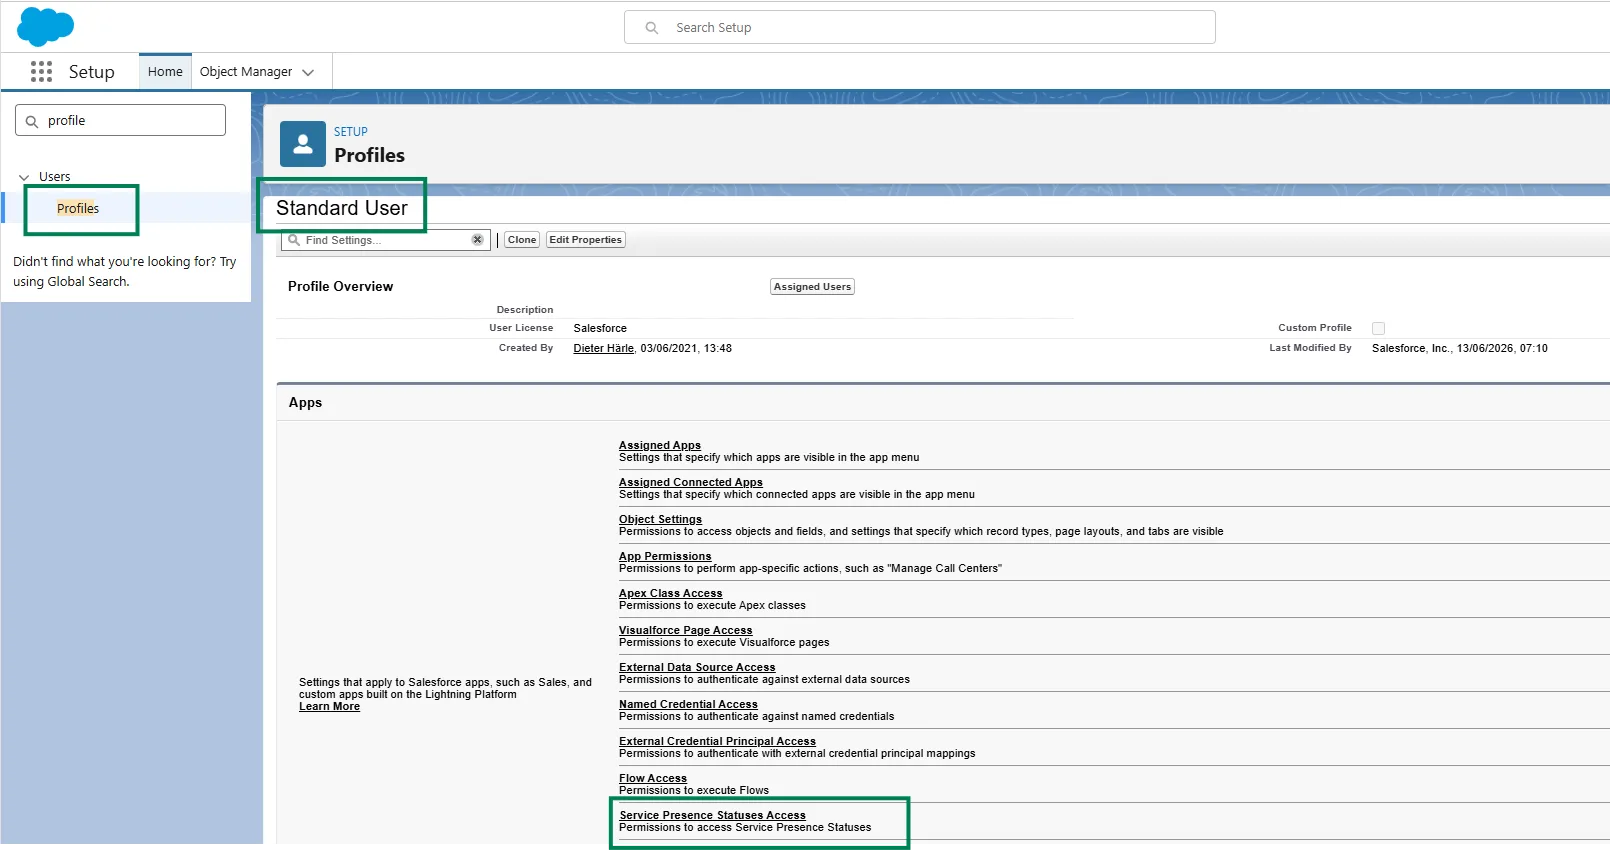Click the Learn More link
The image size is (1610, 850).
tap(329, 706)
